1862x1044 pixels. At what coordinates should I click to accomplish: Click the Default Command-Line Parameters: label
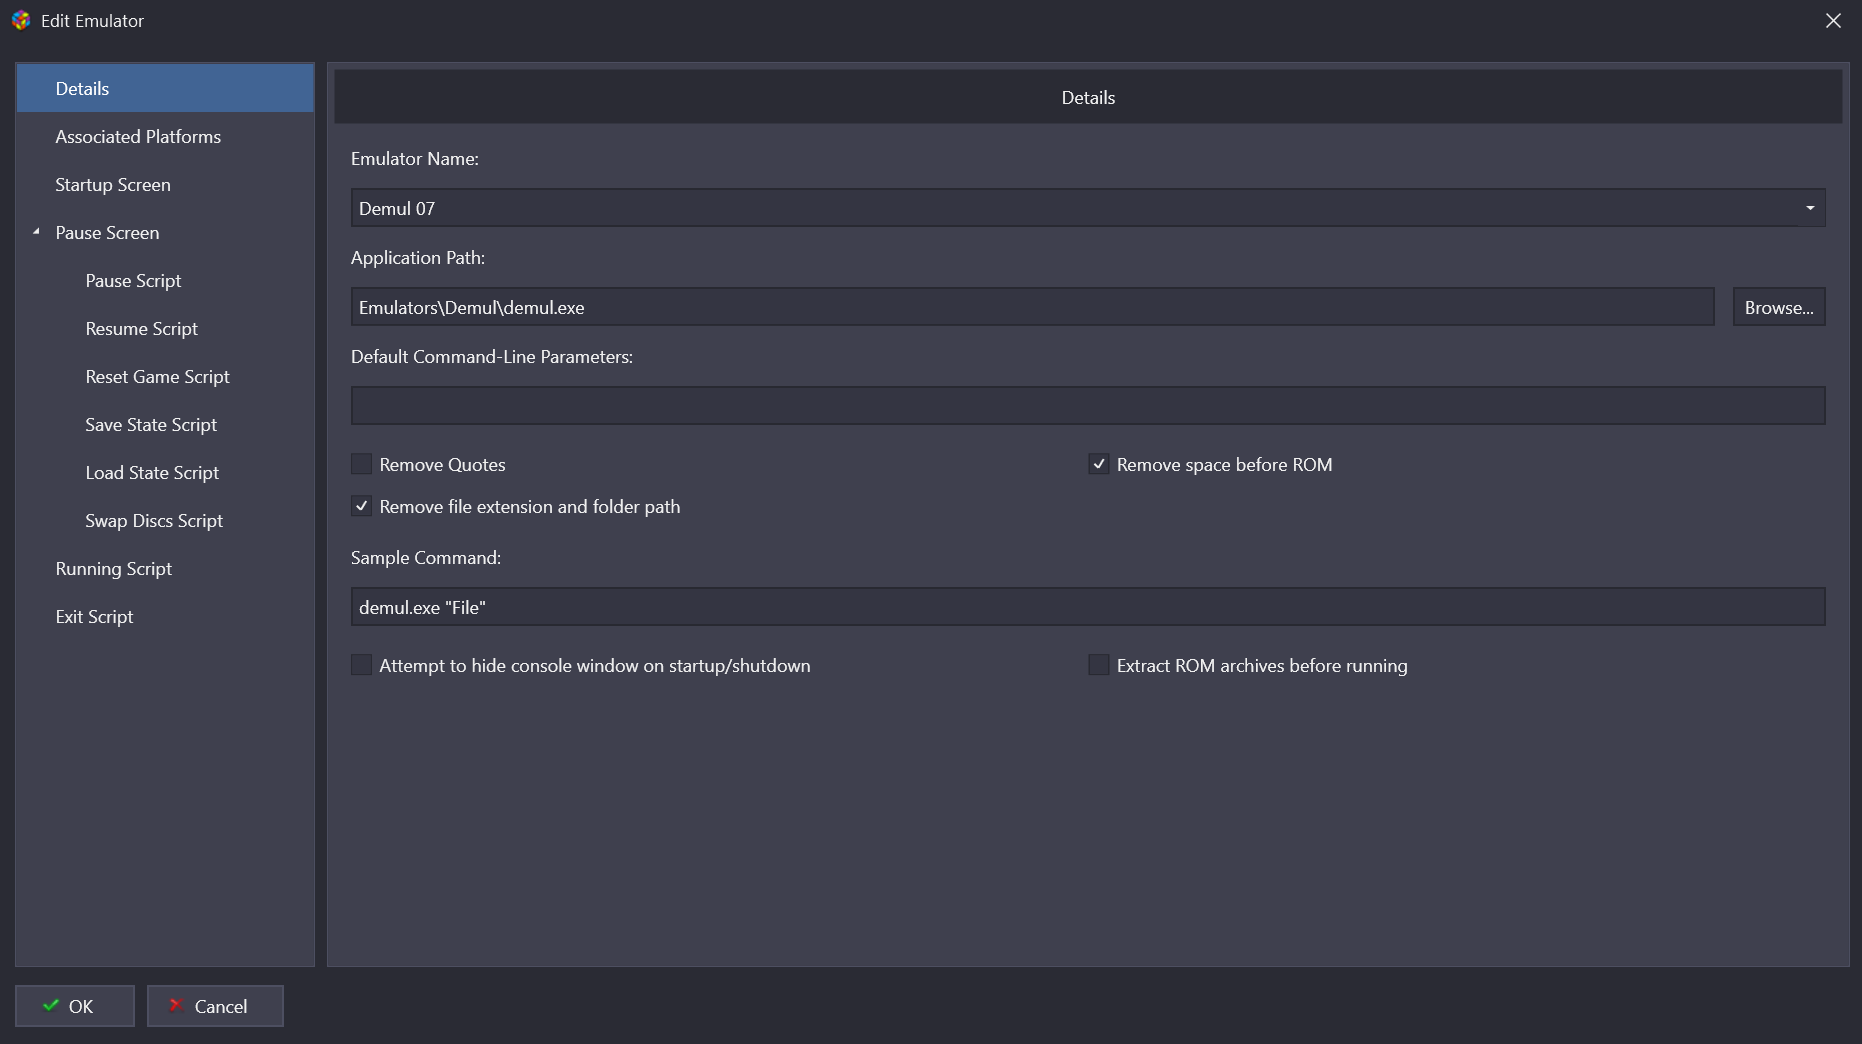(x=492, y=357)
